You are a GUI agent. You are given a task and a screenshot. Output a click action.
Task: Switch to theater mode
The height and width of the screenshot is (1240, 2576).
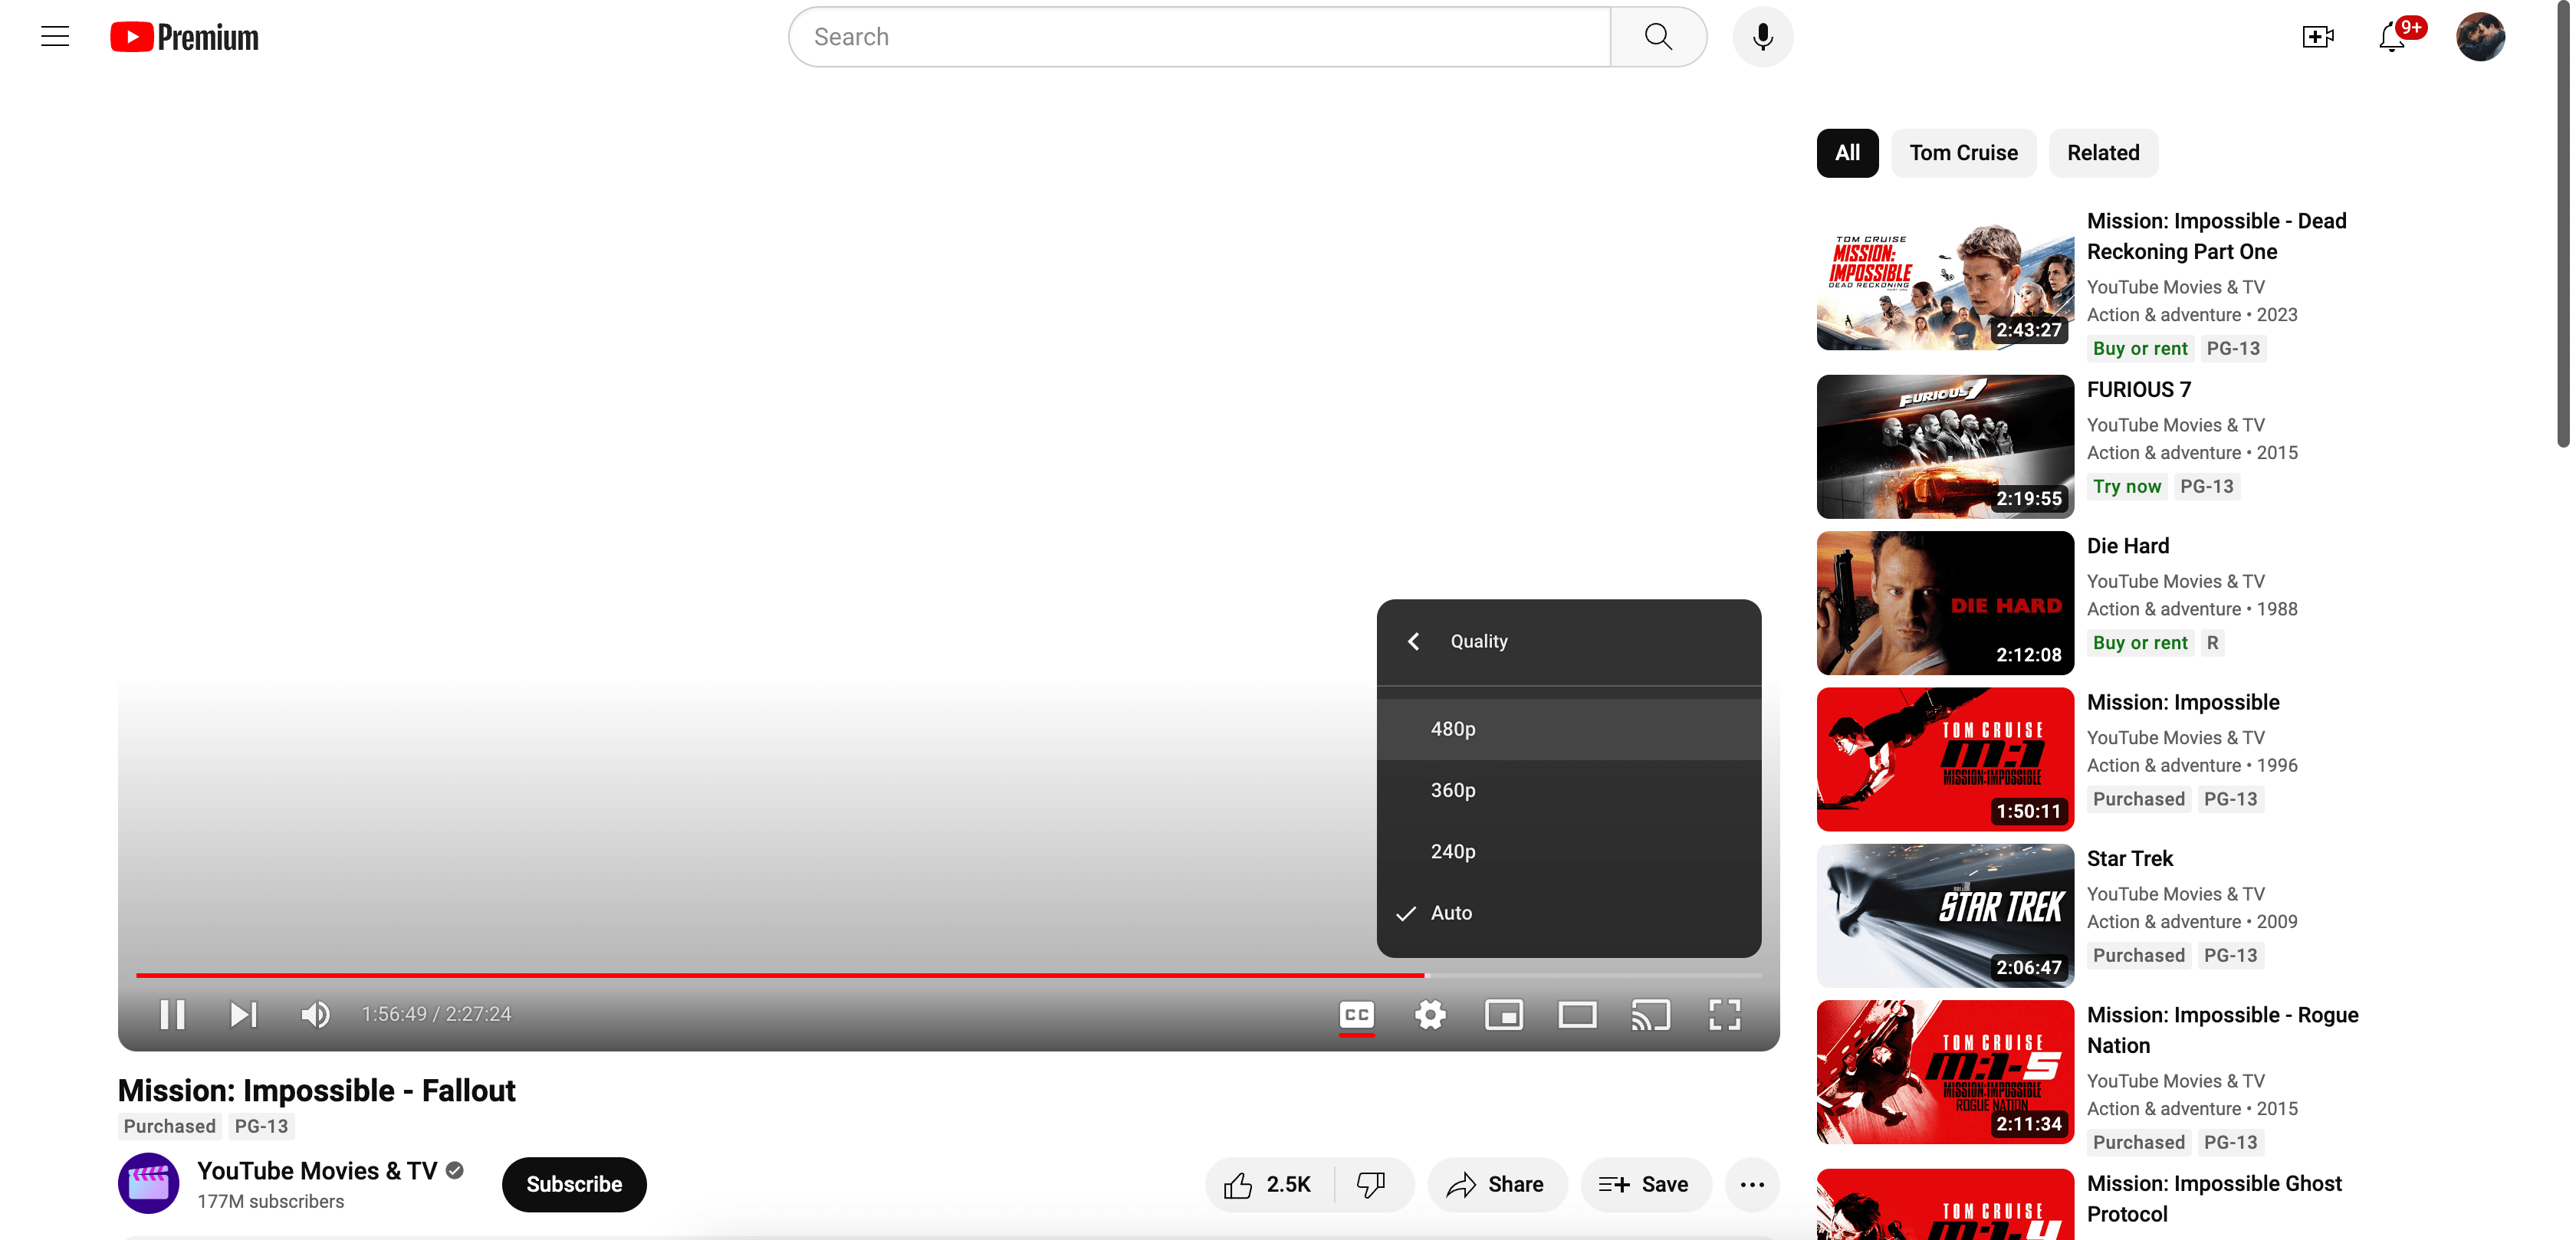pyautogui.click(x=1577, y=1014)
